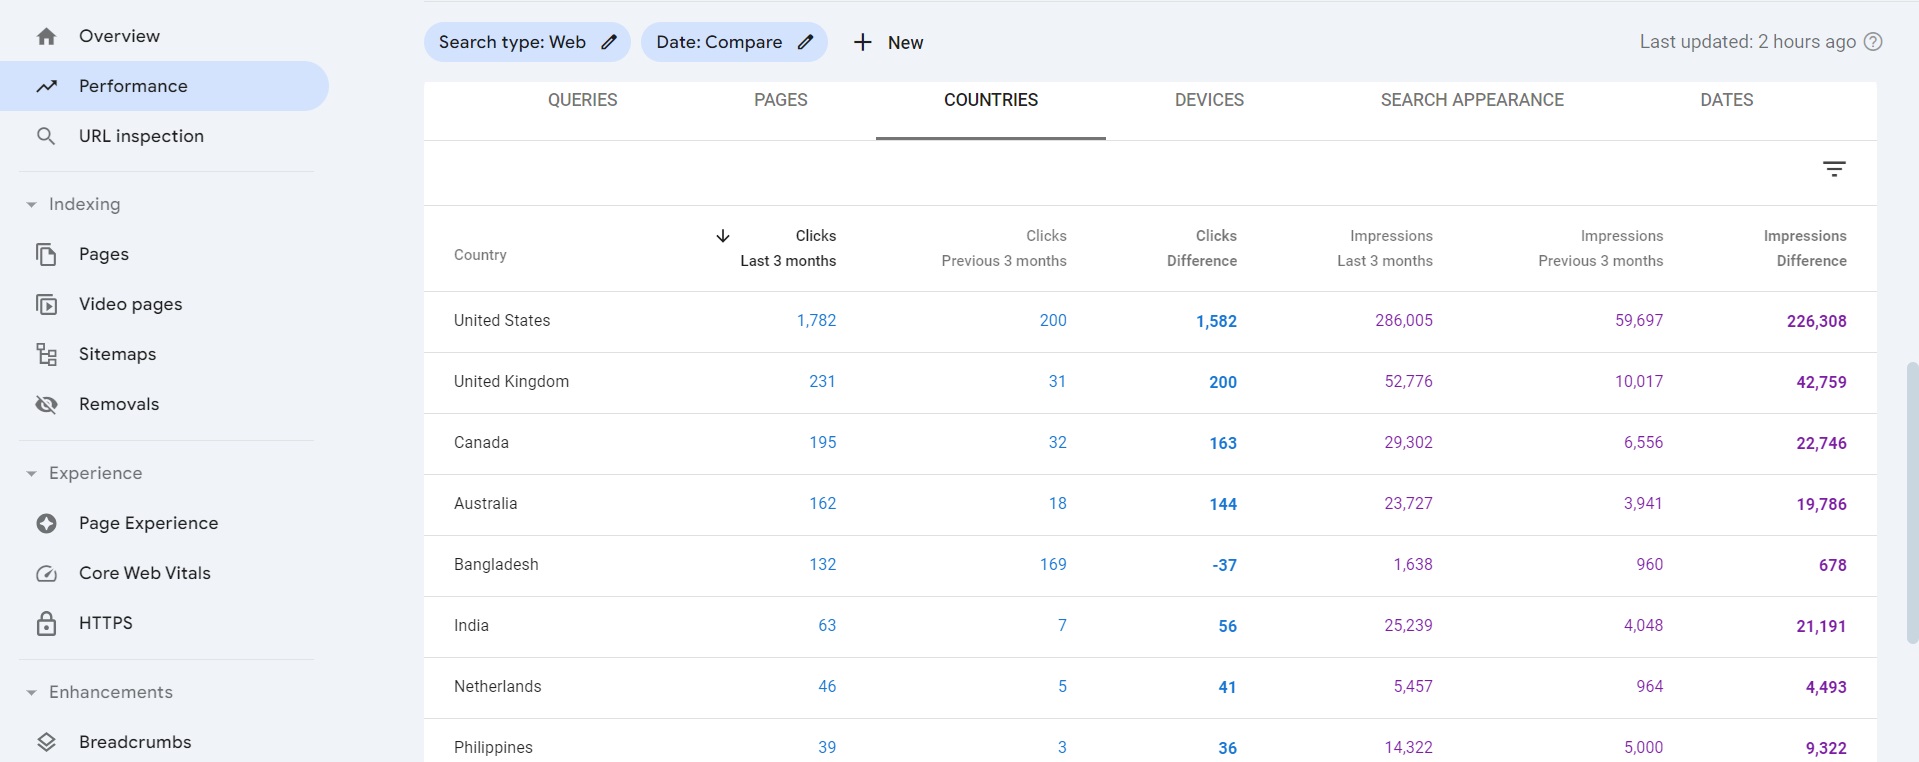The width and height of the screenshot is (1919, 762).
Task: Open Performance in the sidebar
Action: click(x=164, y=86)
